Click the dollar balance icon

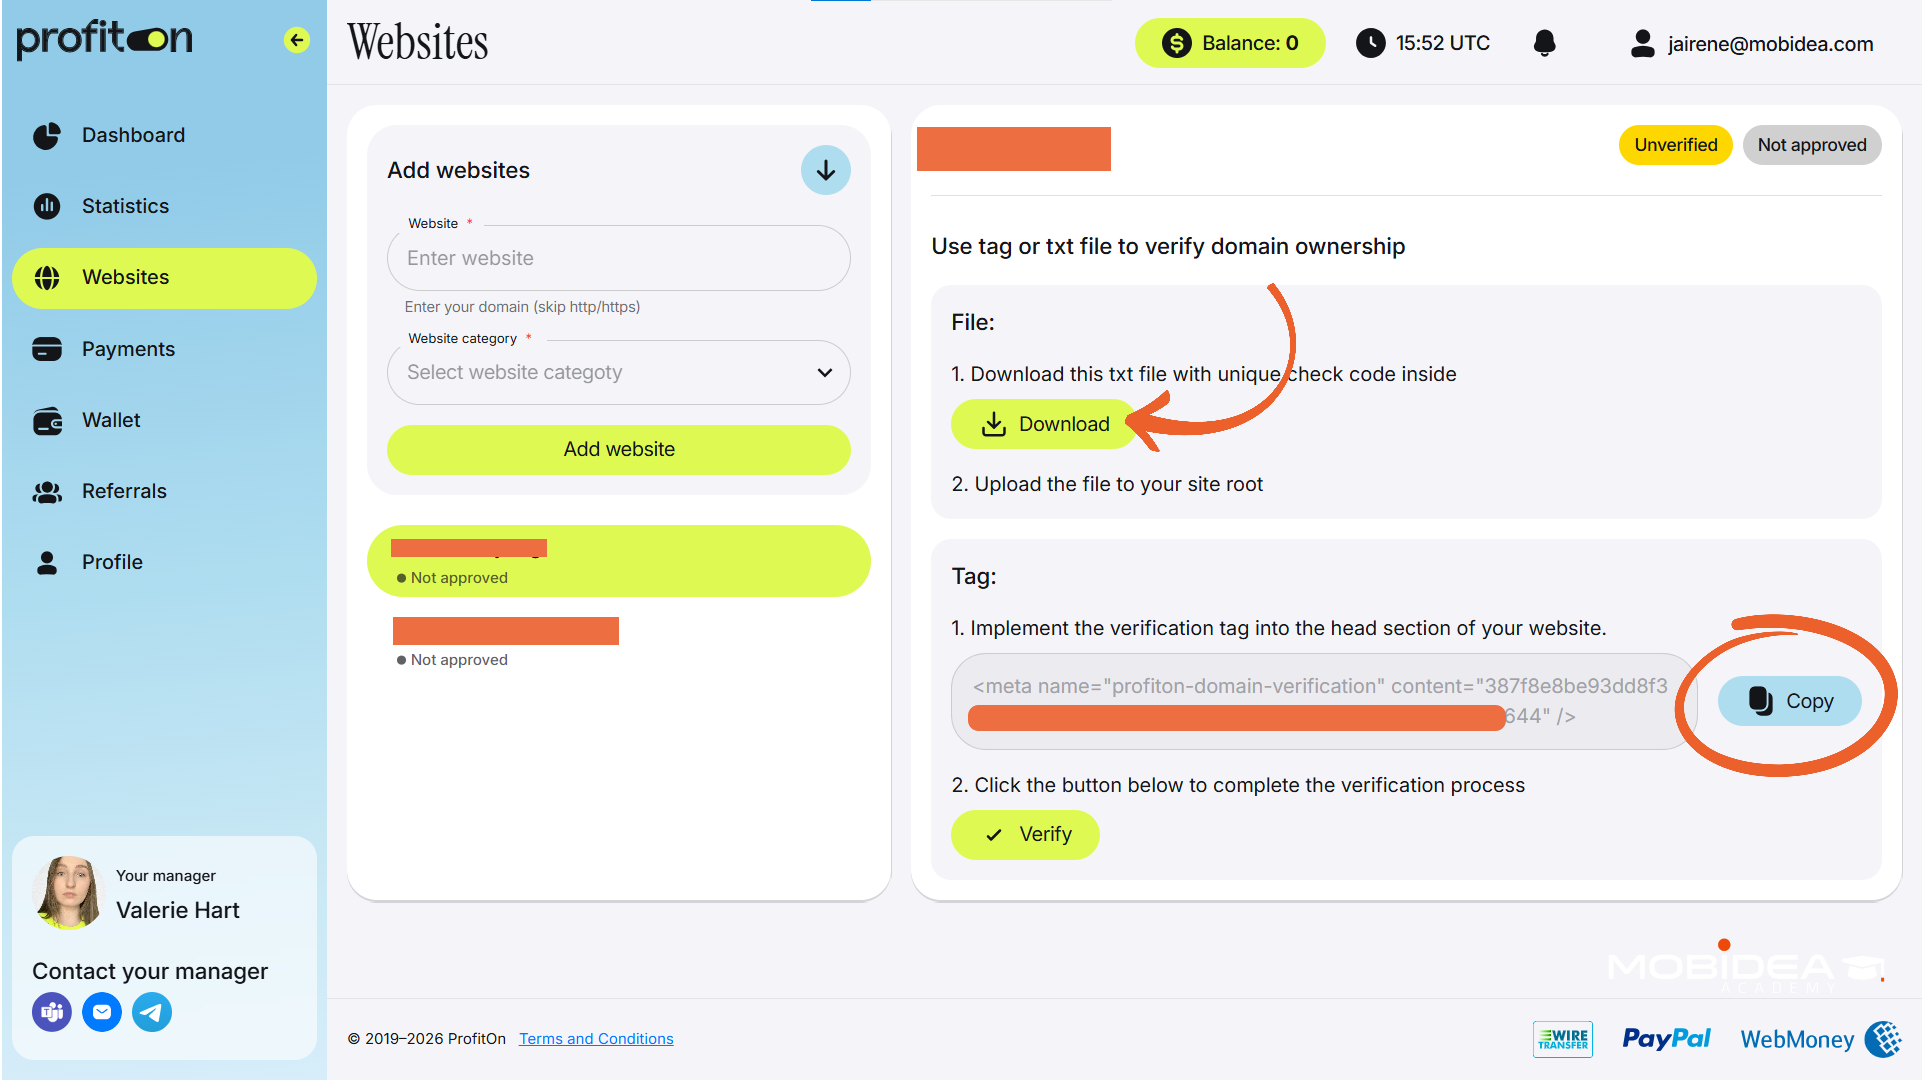pos(1176,43)
